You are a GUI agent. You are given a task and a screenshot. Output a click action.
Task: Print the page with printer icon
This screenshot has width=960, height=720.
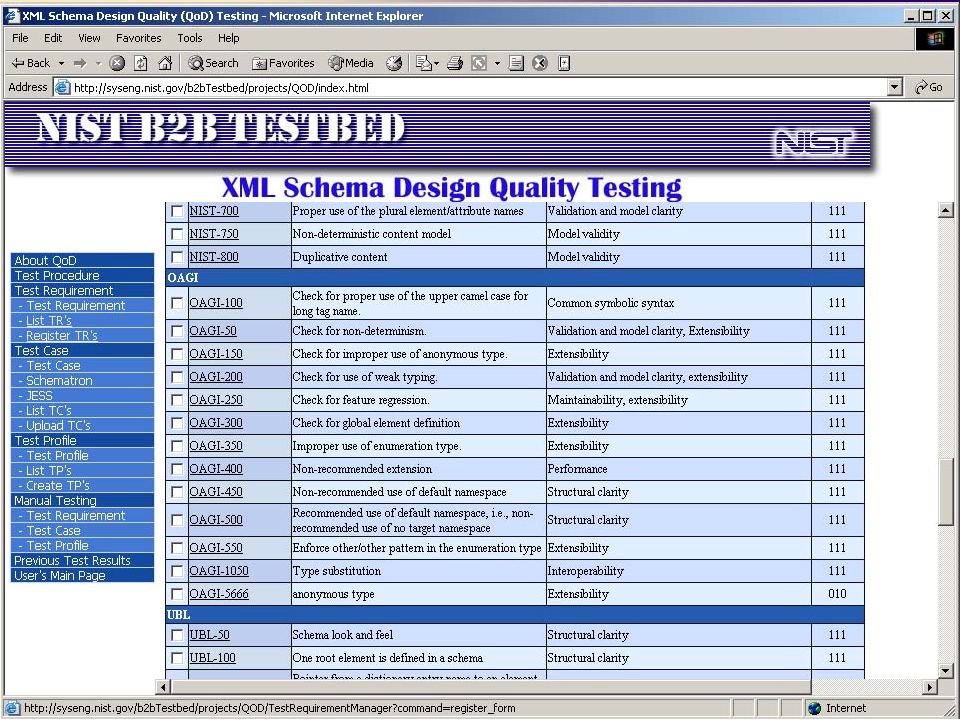454,63
